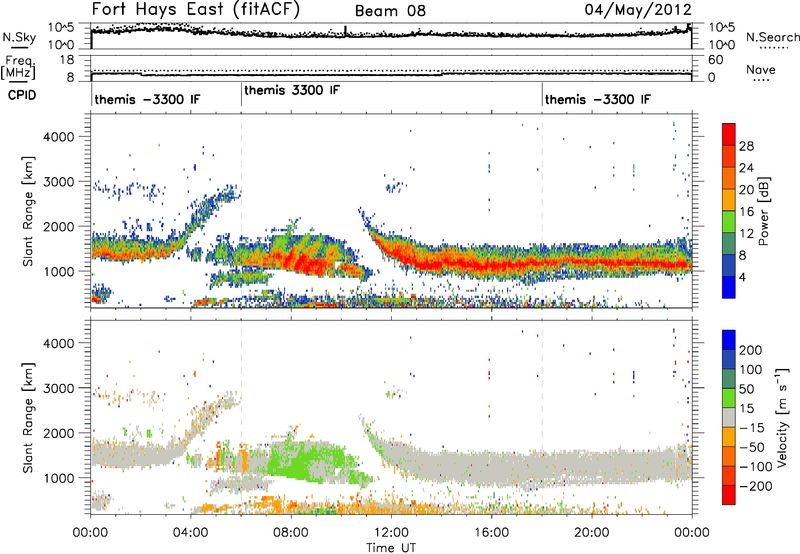The height and width of the screenshot is (554, 800).
Task: Click the red swatch of Power colorbar
Action: click(729, 135)
